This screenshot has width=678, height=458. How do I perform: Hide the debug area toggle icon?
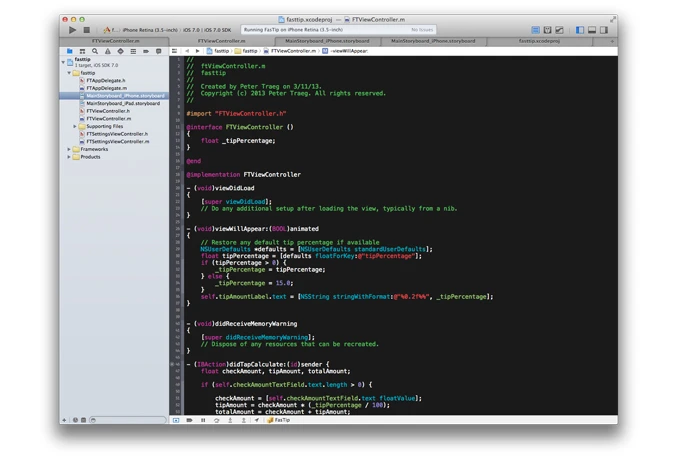coord(176,420)
